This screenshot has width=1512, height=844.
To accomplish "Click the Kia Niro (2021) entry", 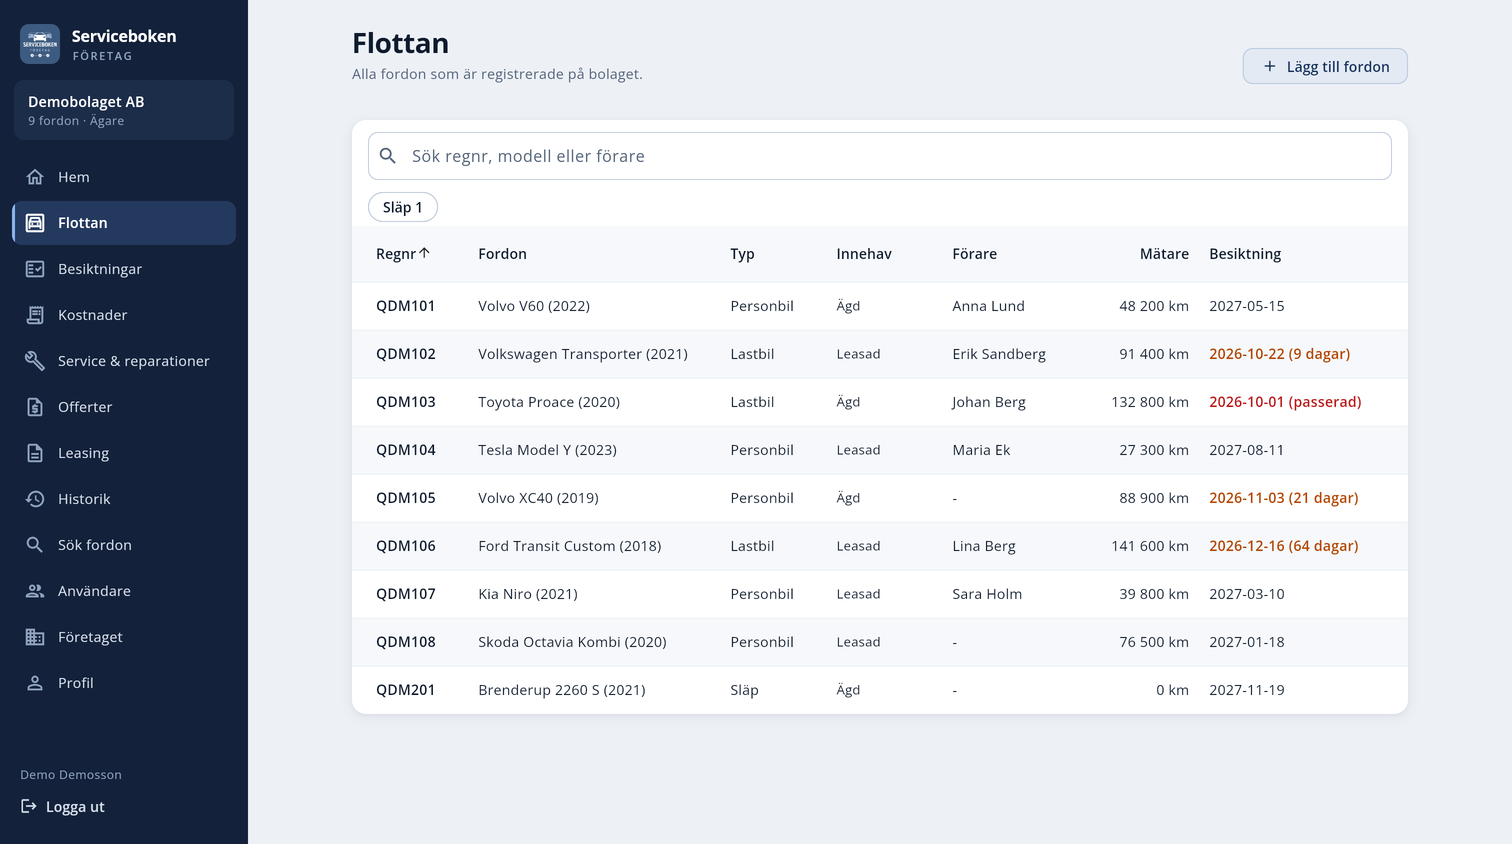I will coord(528,594).
